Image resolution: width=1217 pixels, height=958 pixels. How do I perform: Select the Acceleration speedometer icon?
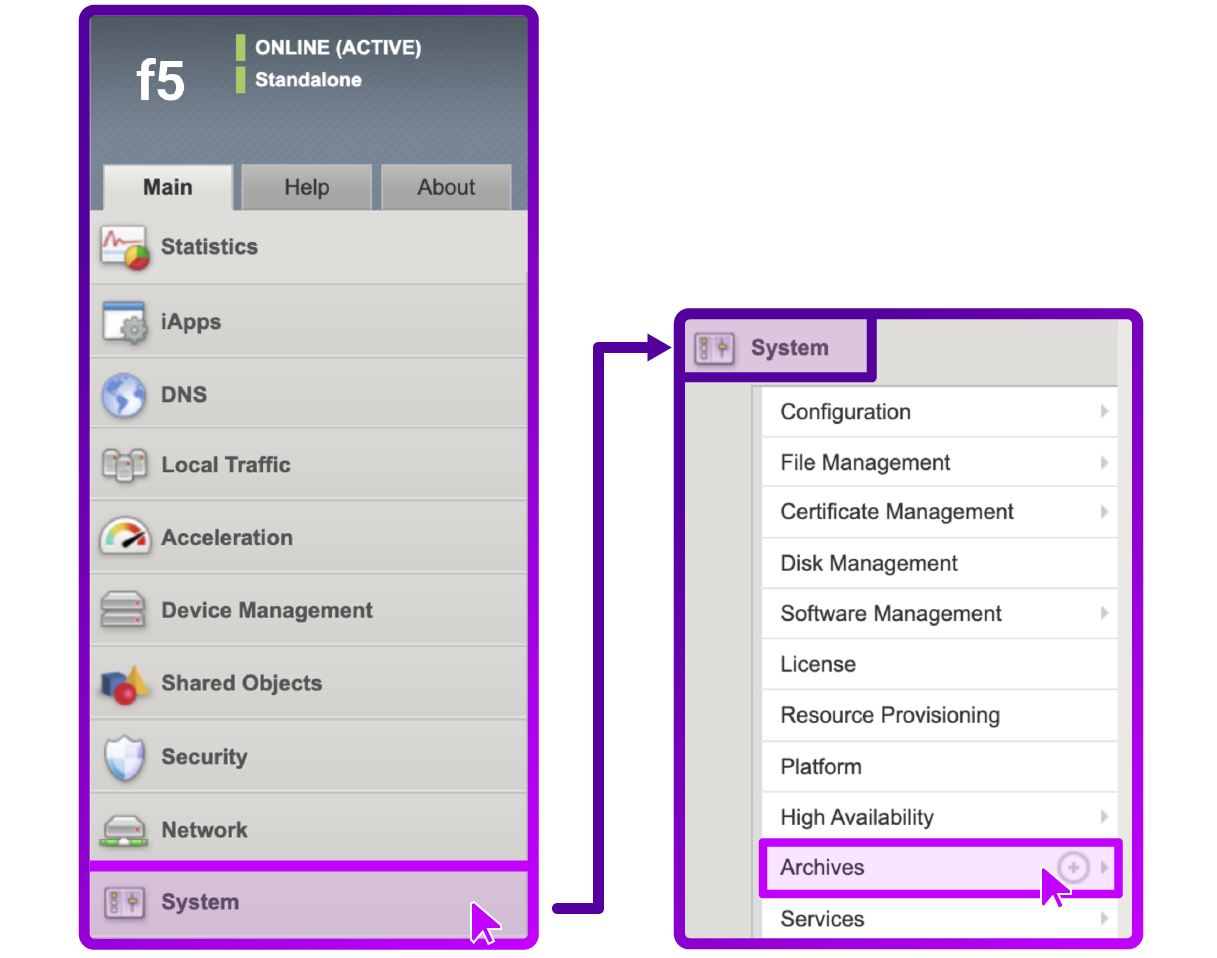pos(124,536)
